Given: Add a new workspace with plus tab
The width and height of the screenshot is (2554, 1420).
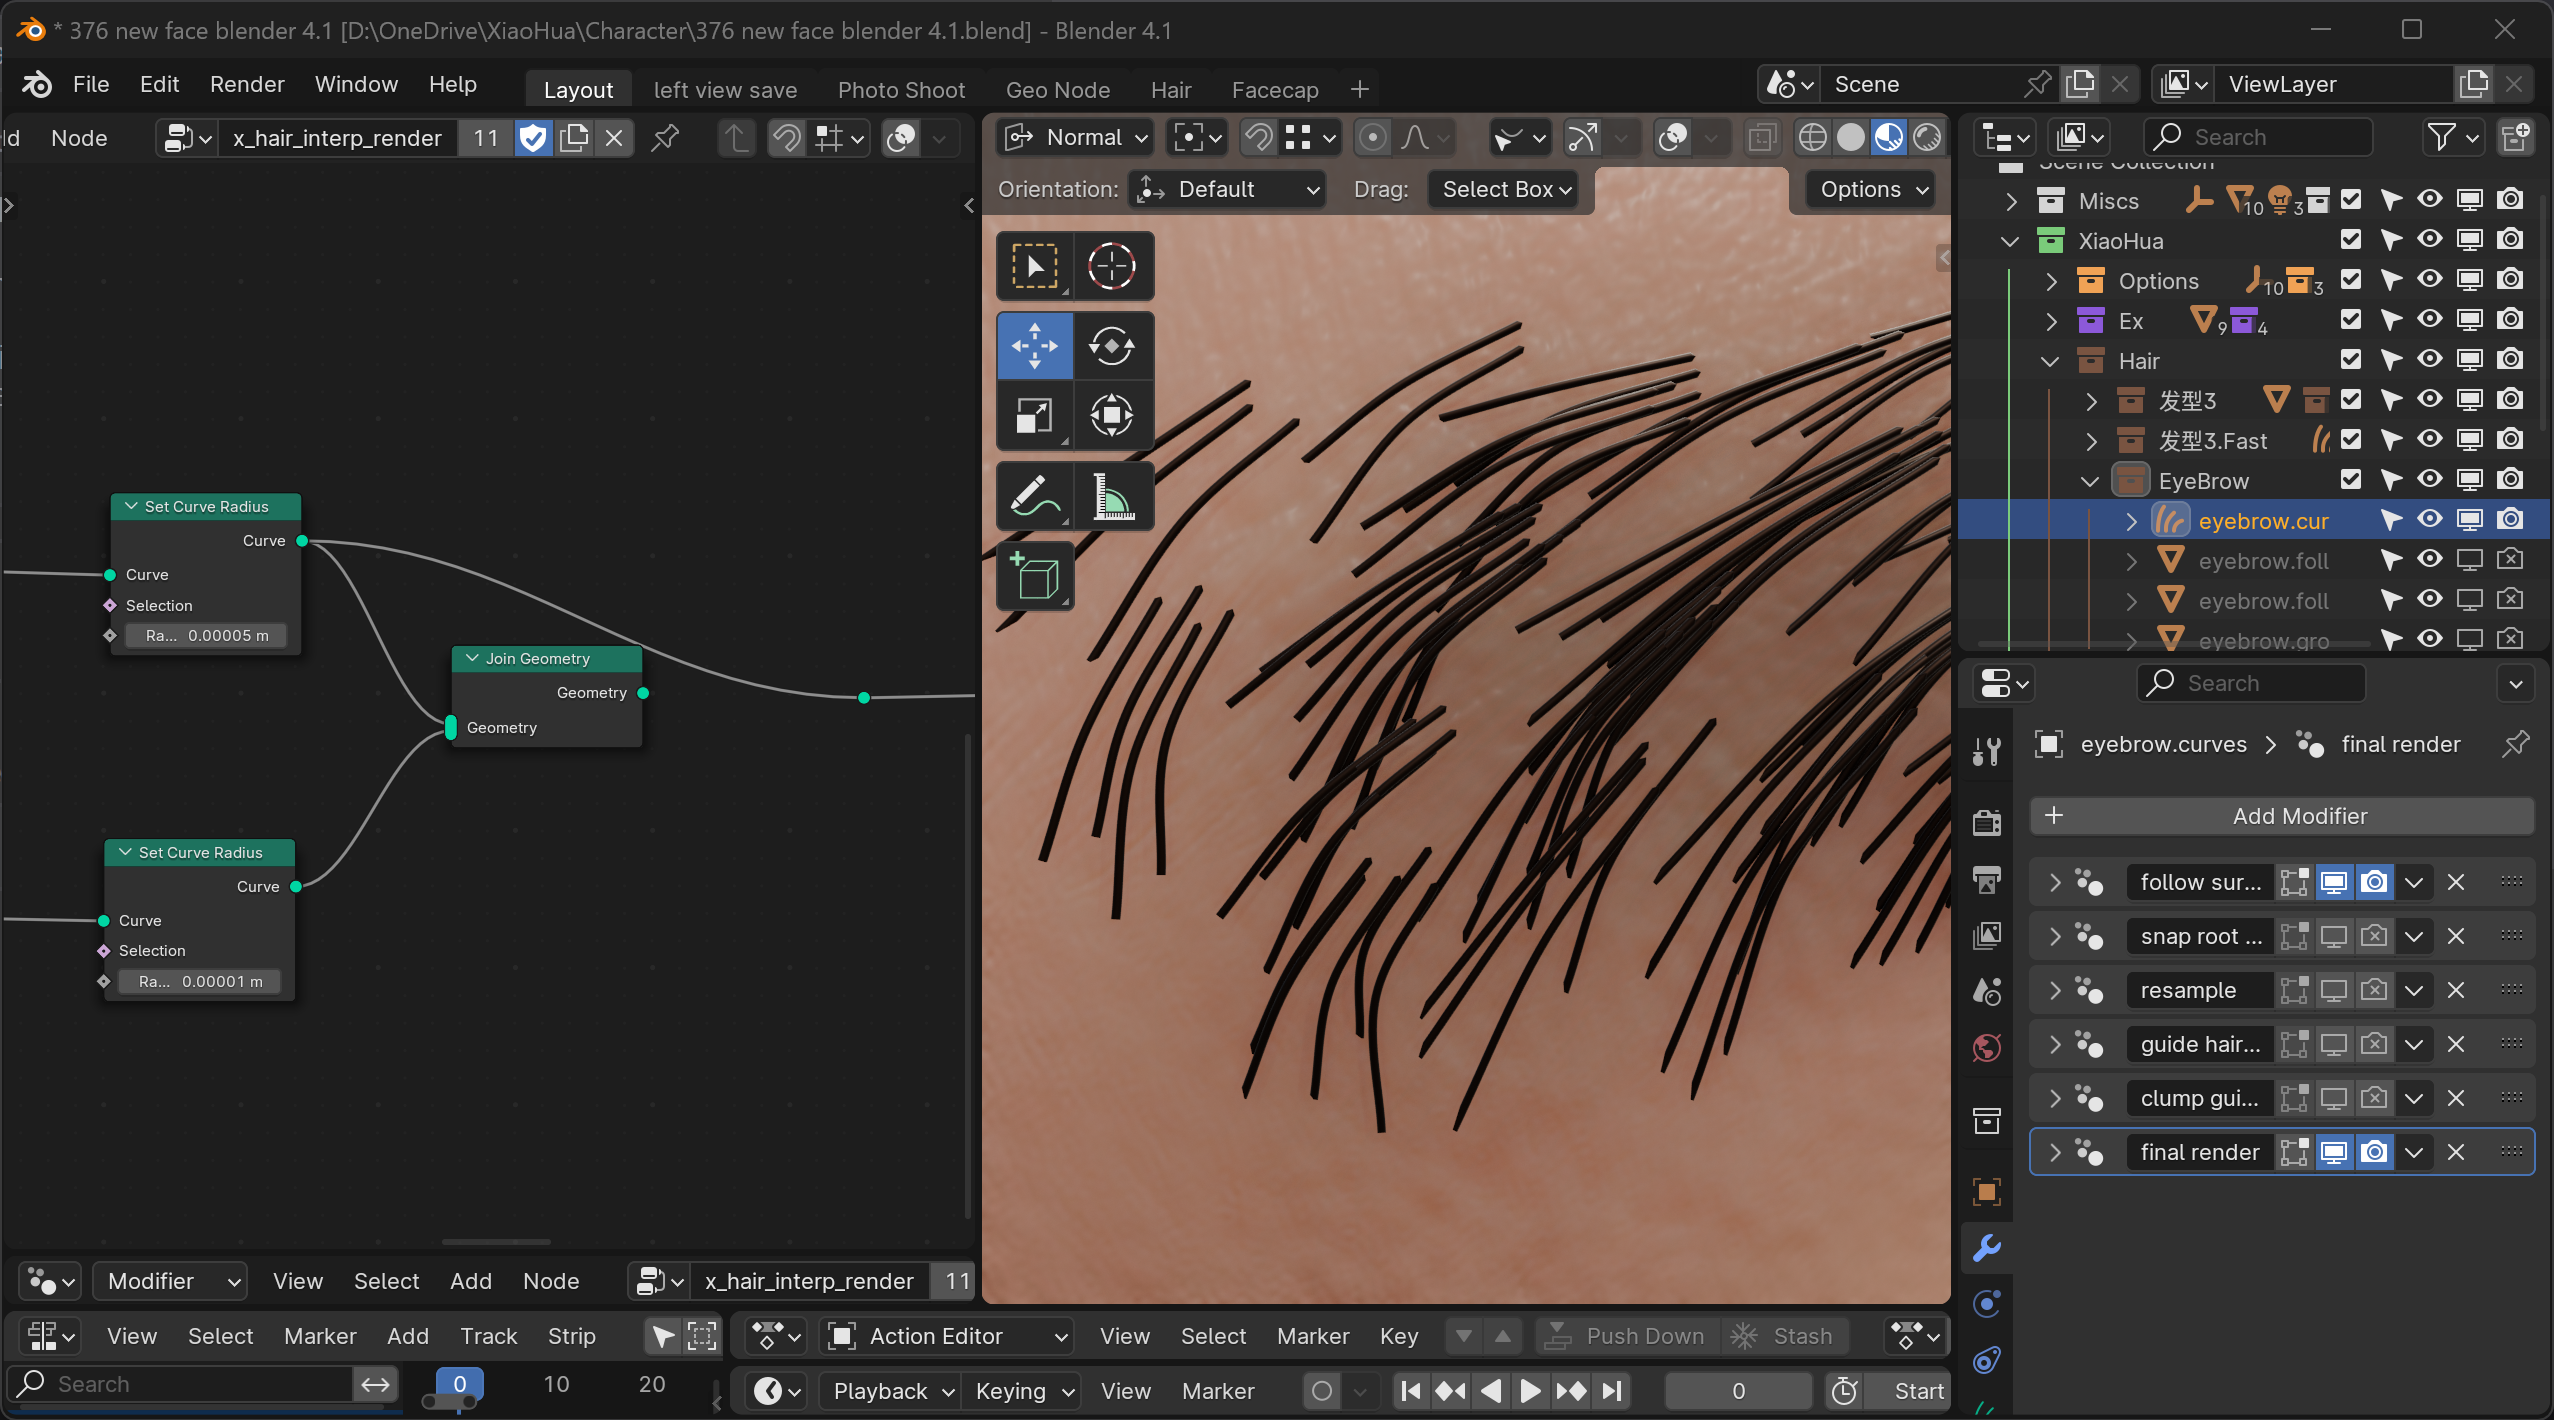Looking at the screenshot, I should click(x=1359, y=90).
